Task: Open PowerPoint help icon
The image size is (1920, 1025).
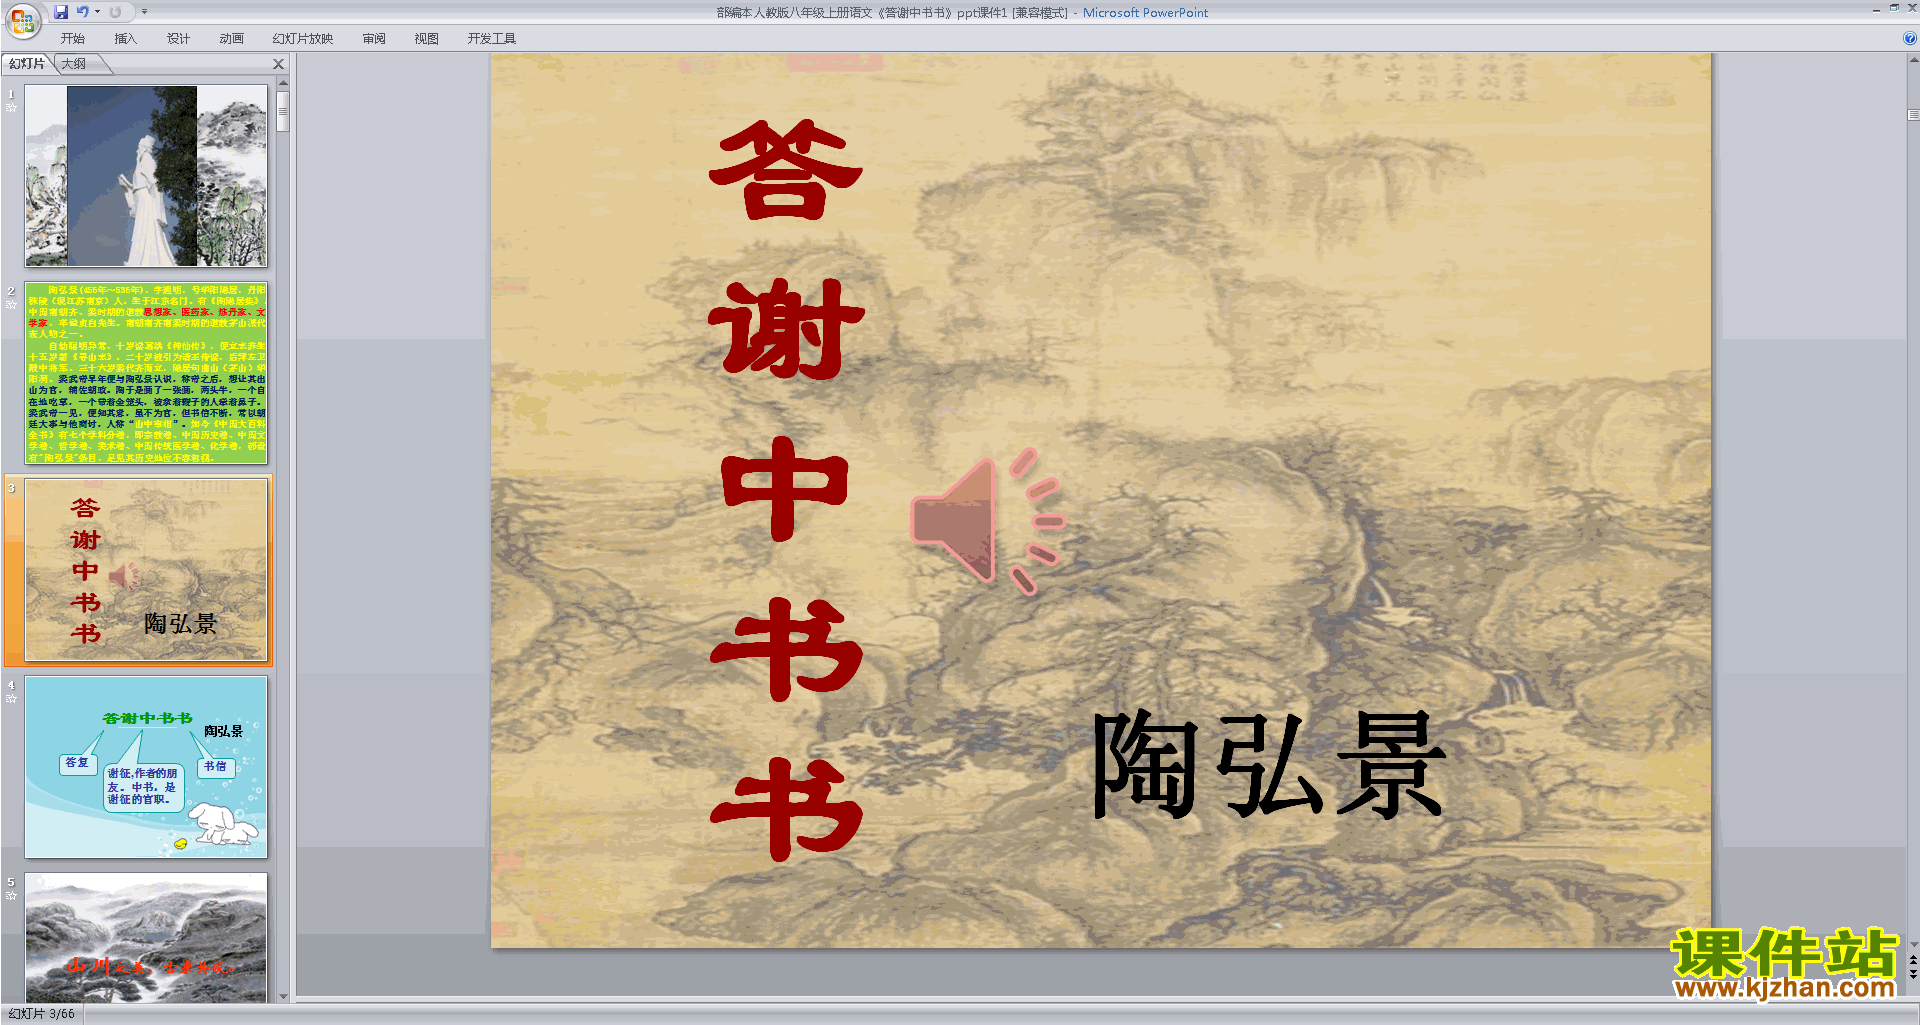Action: (x=1909, y=38)
